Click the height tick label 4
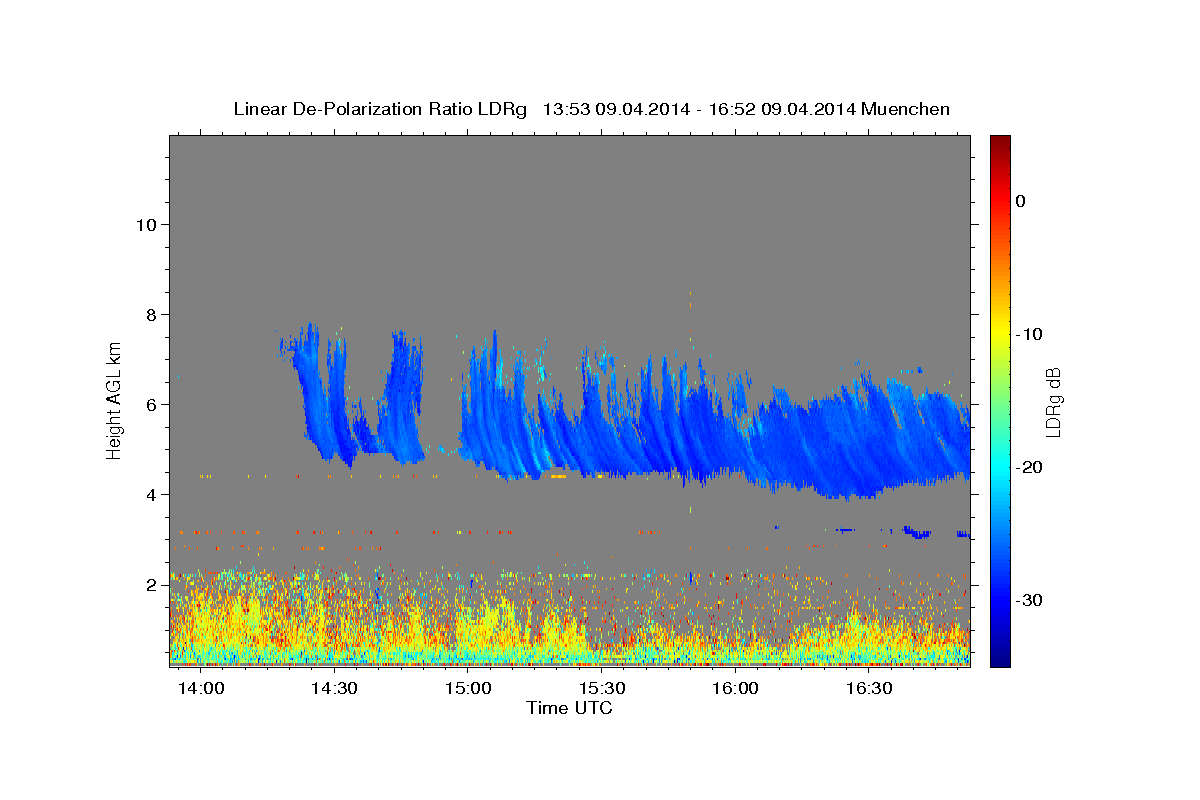The height and width of the screenshot is (800, 1200). pyautogui.click(x=152, y=494)
